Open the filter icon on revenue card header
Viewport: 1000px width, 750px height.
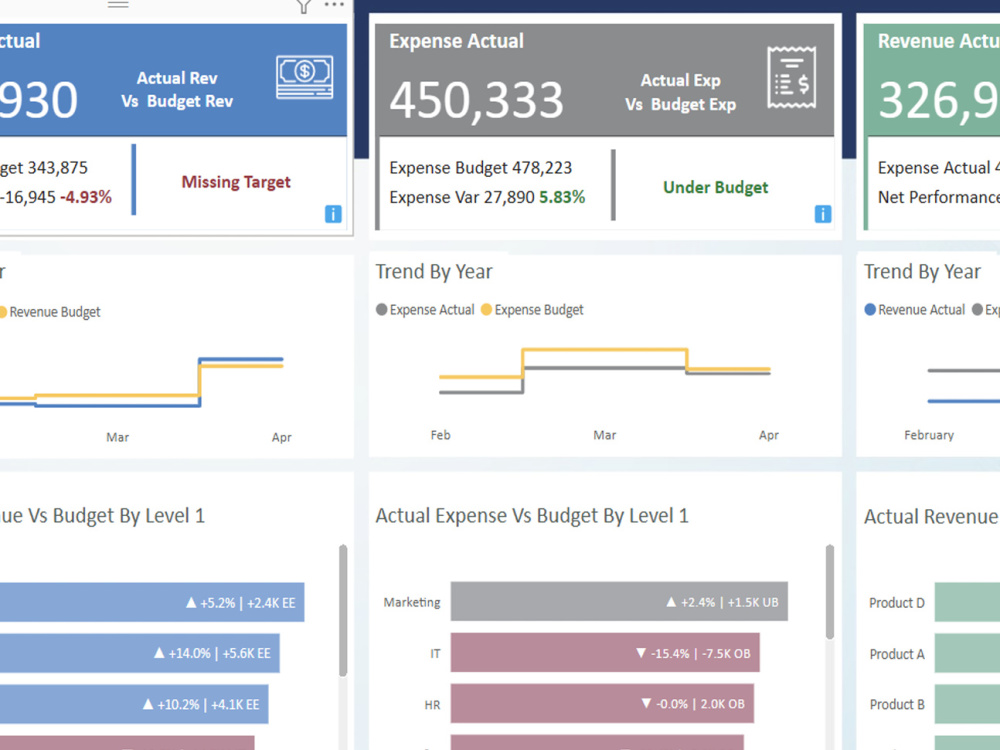304,6
